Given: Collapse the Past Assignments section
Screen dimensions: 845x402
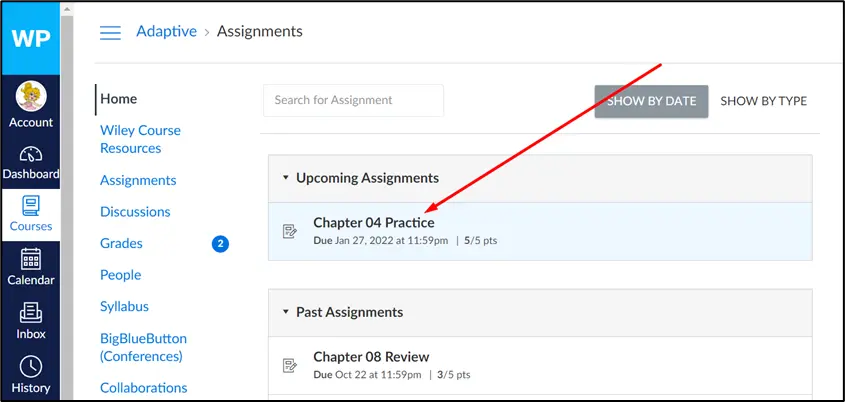Looking at the screenshot, I should point(286,312).
